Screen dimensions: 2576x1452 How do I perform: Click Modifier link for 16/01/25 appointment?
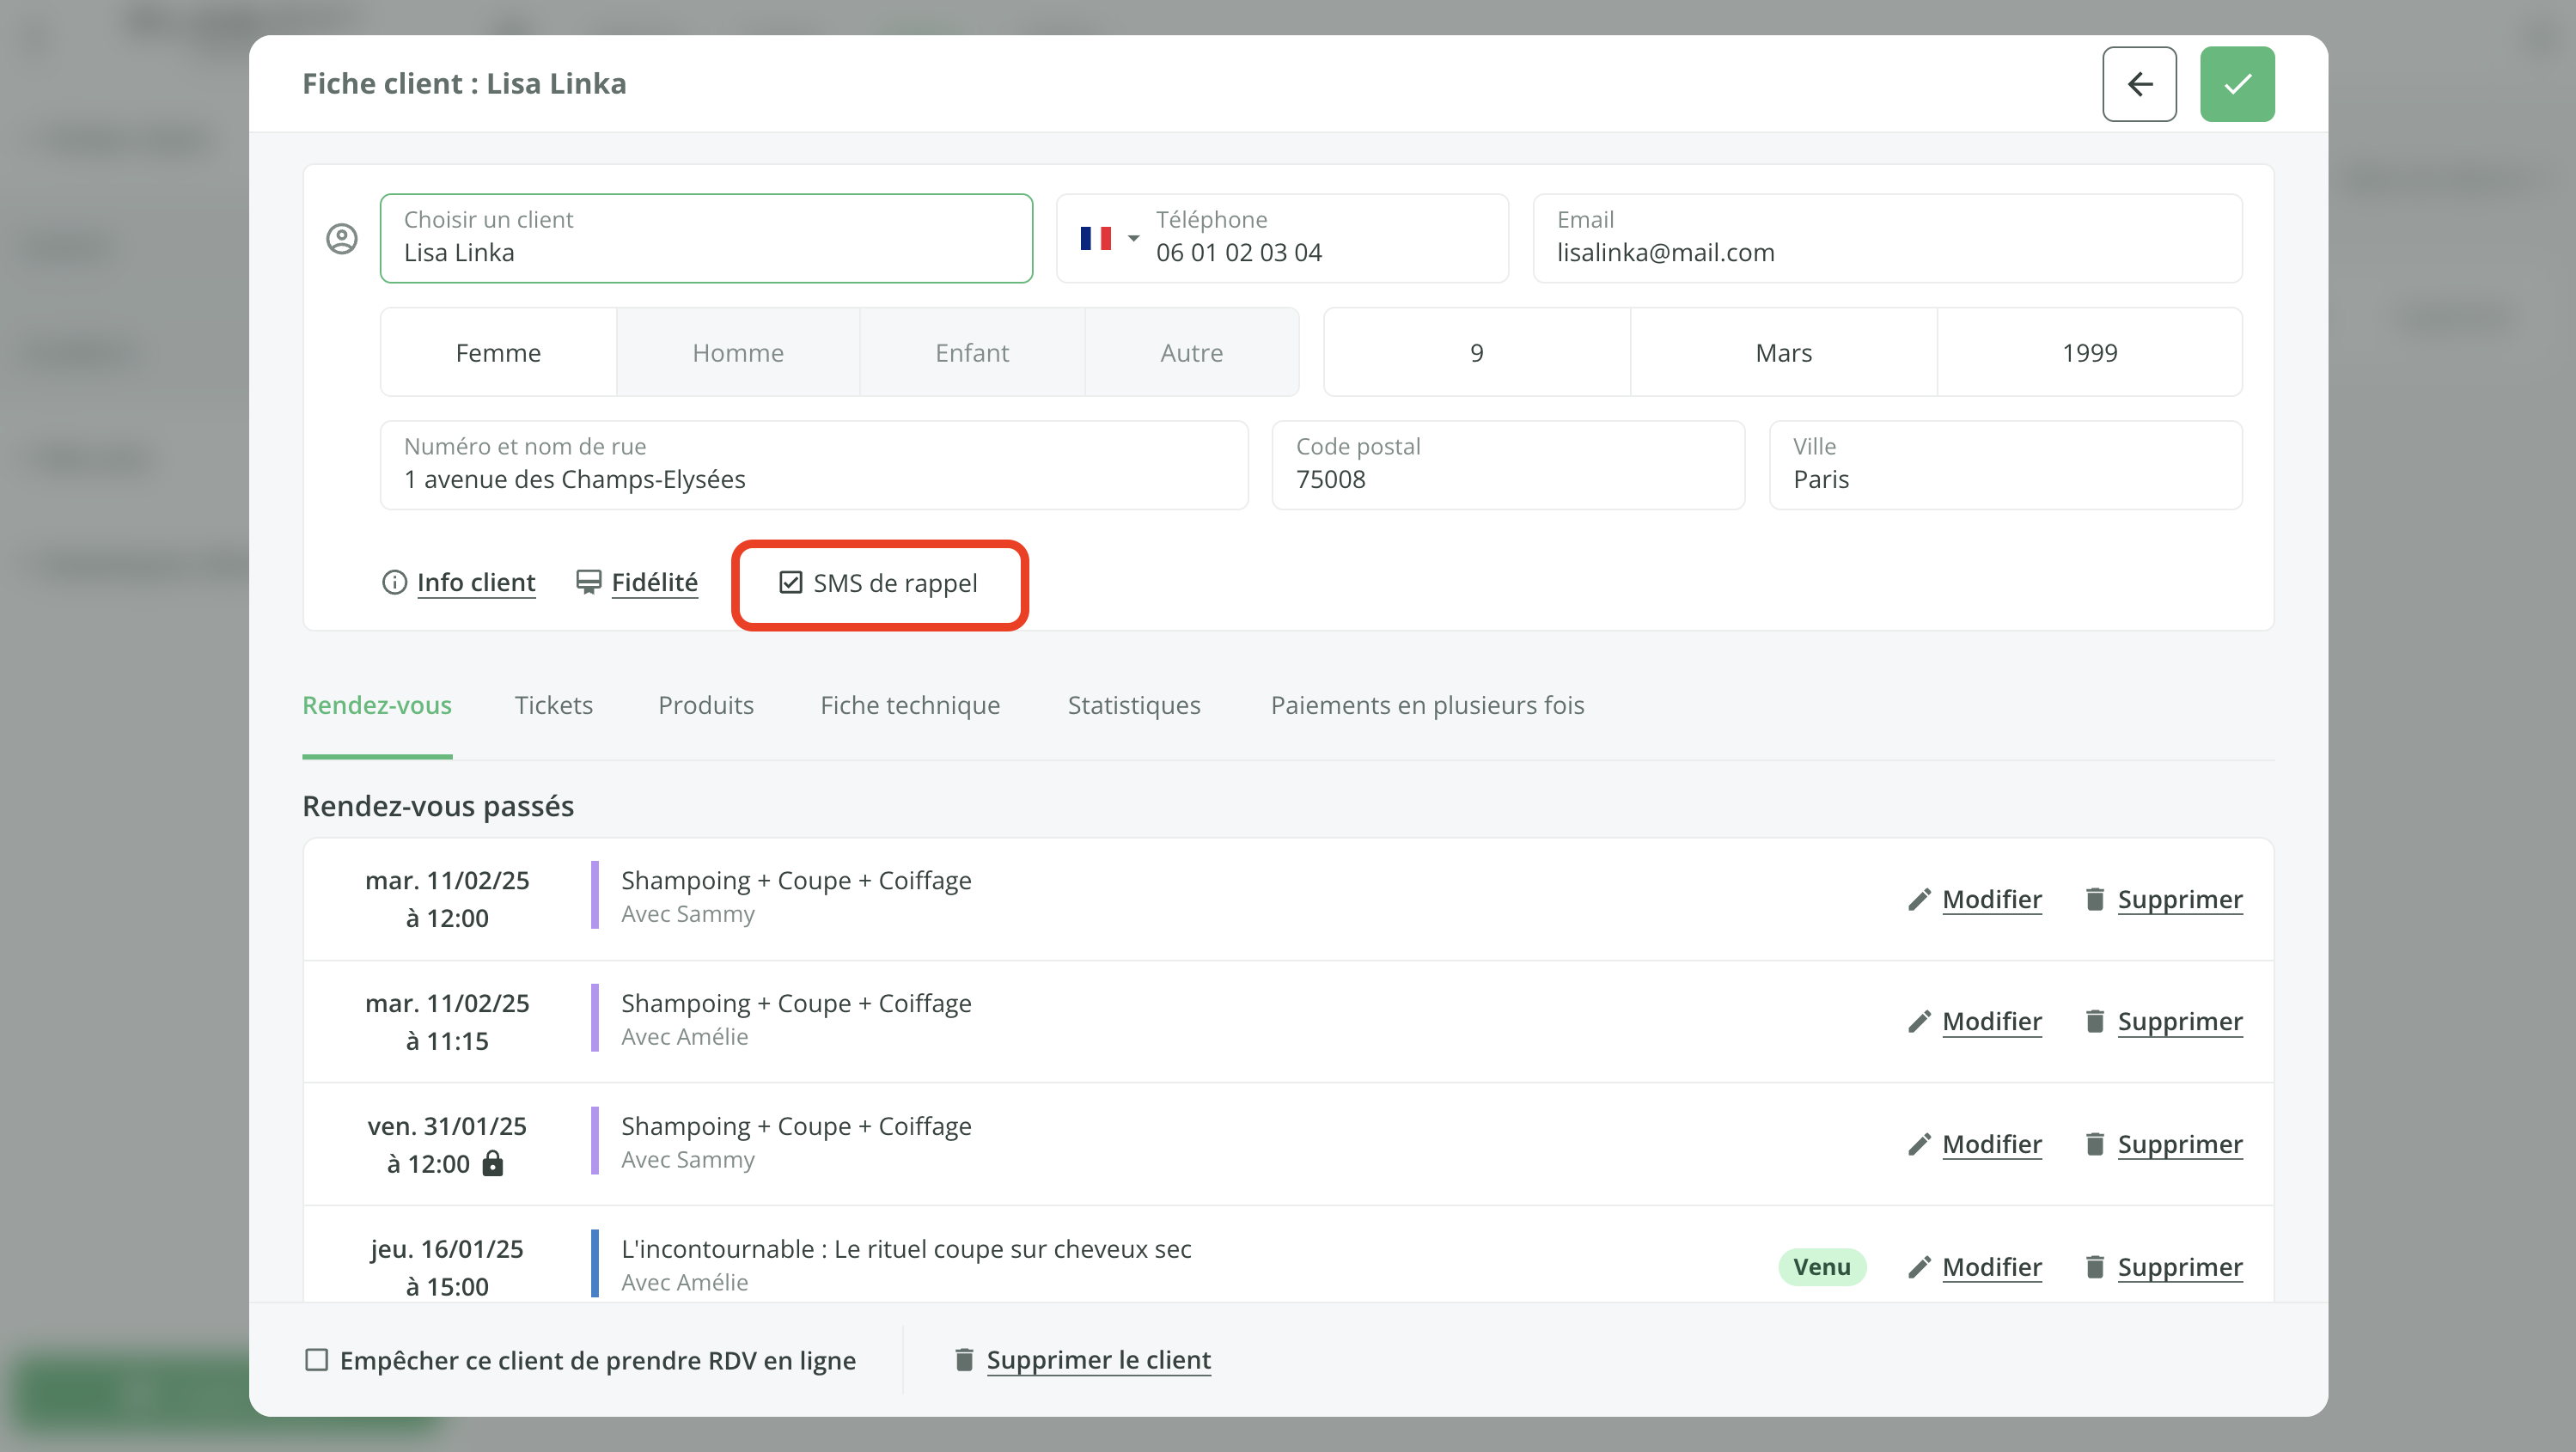coord(1991,1267)
